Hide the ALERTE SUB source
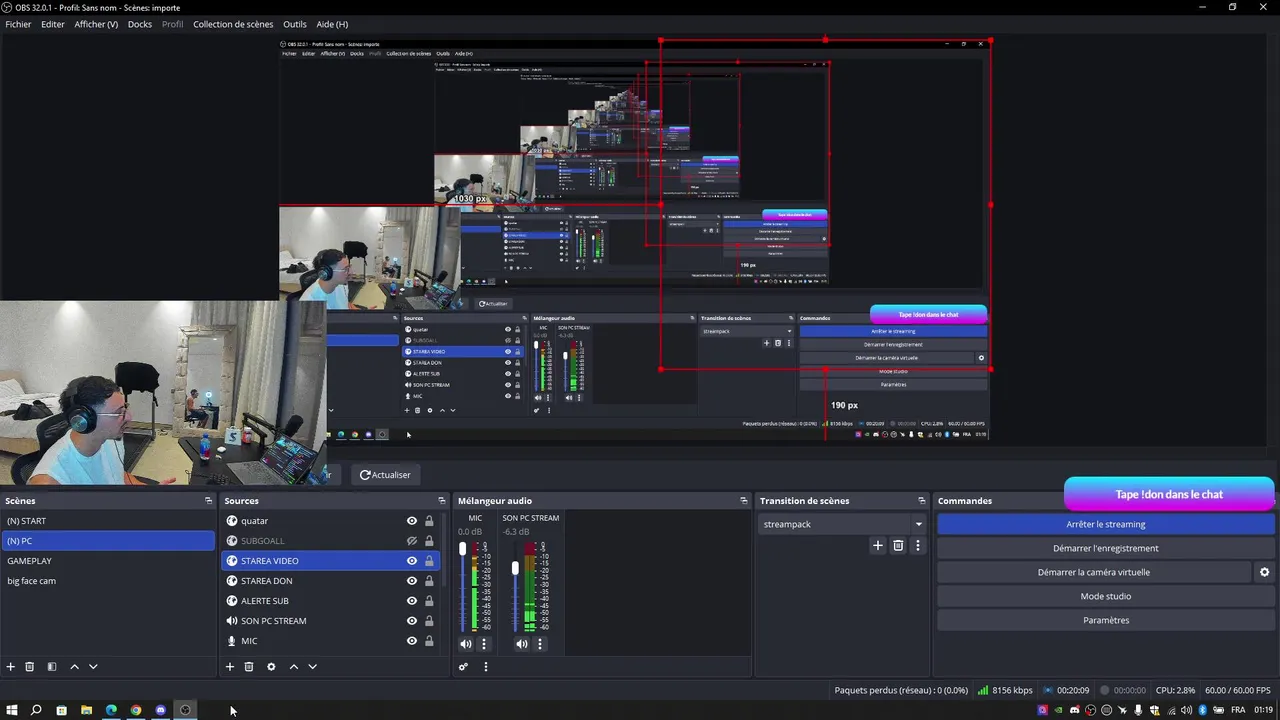Screen dimensions: 1280x720 point(411,601)
